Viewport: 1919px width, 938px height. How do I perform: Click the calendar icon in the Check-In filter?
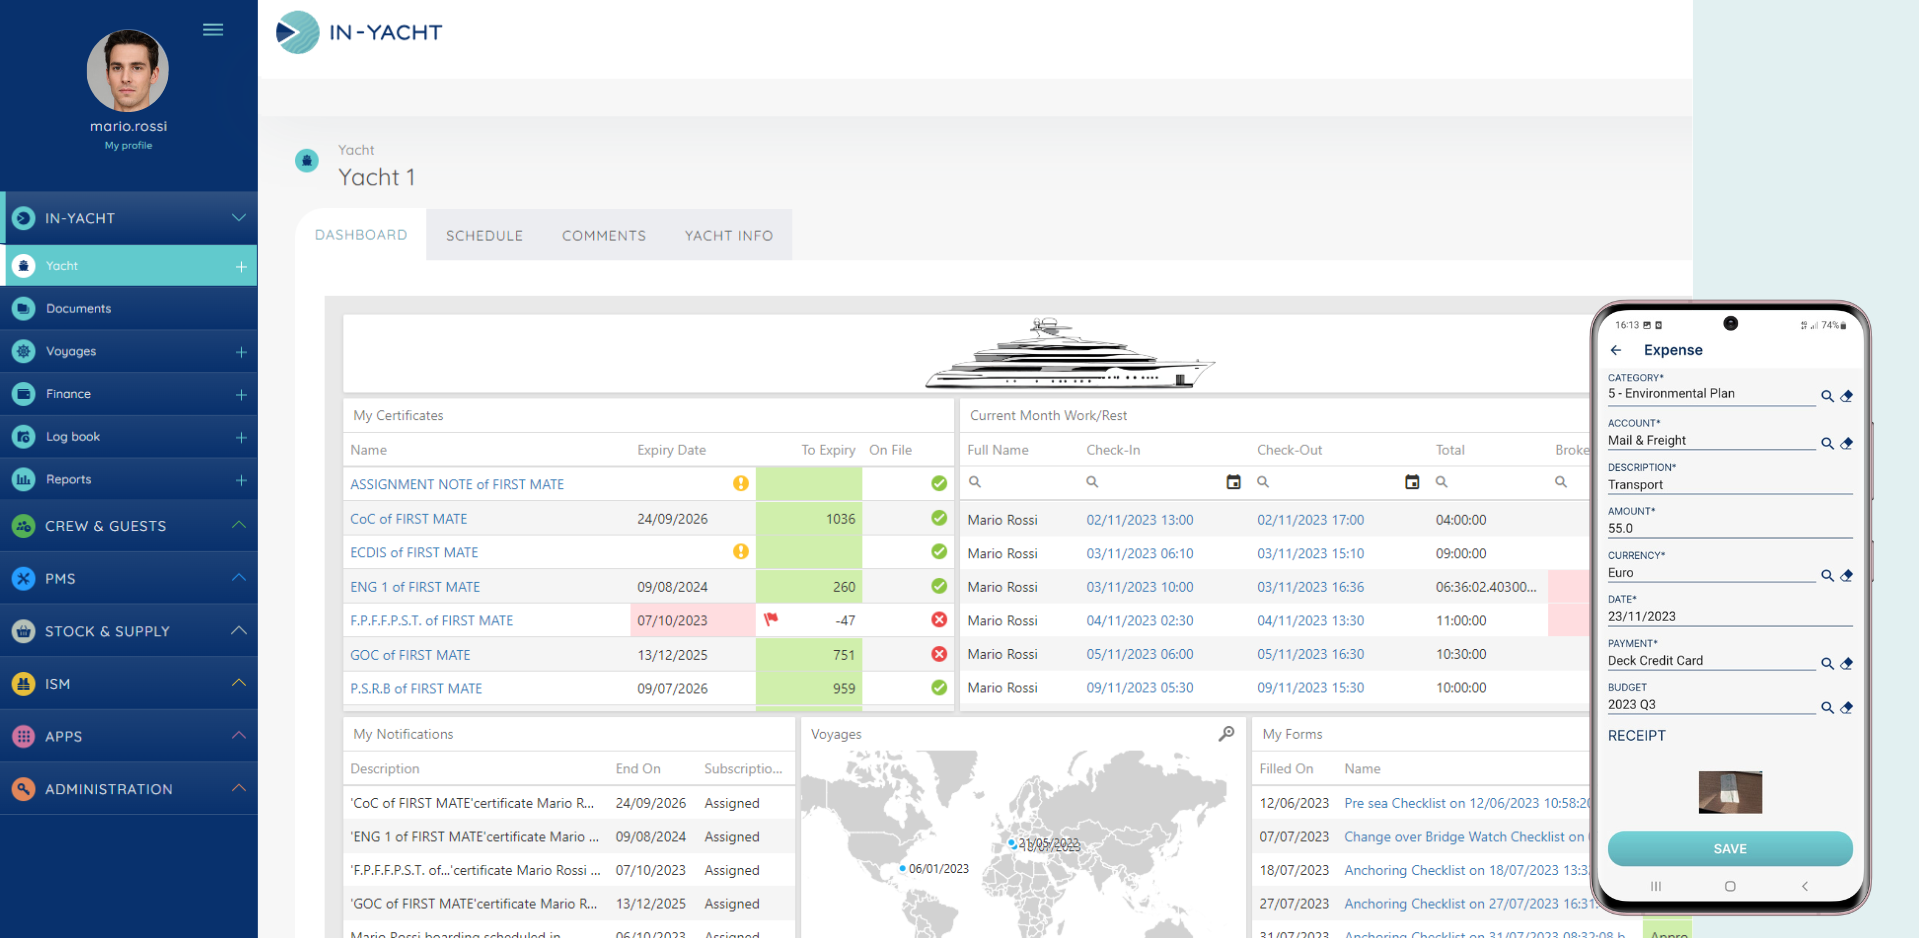tap(1232, 481)
